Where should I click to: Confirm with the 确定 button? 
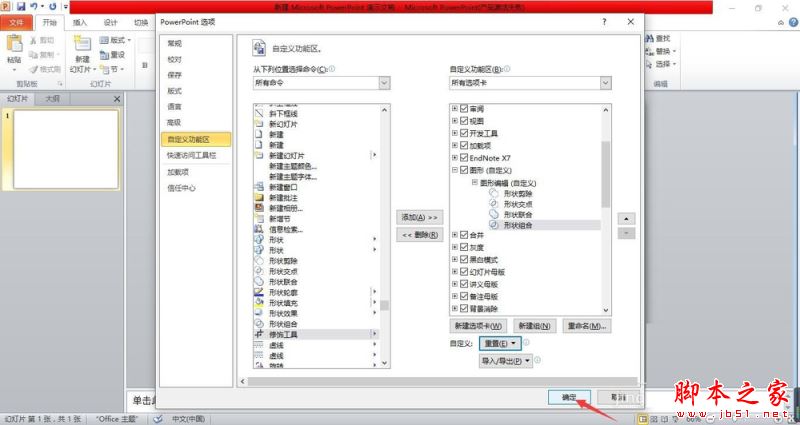569,397
